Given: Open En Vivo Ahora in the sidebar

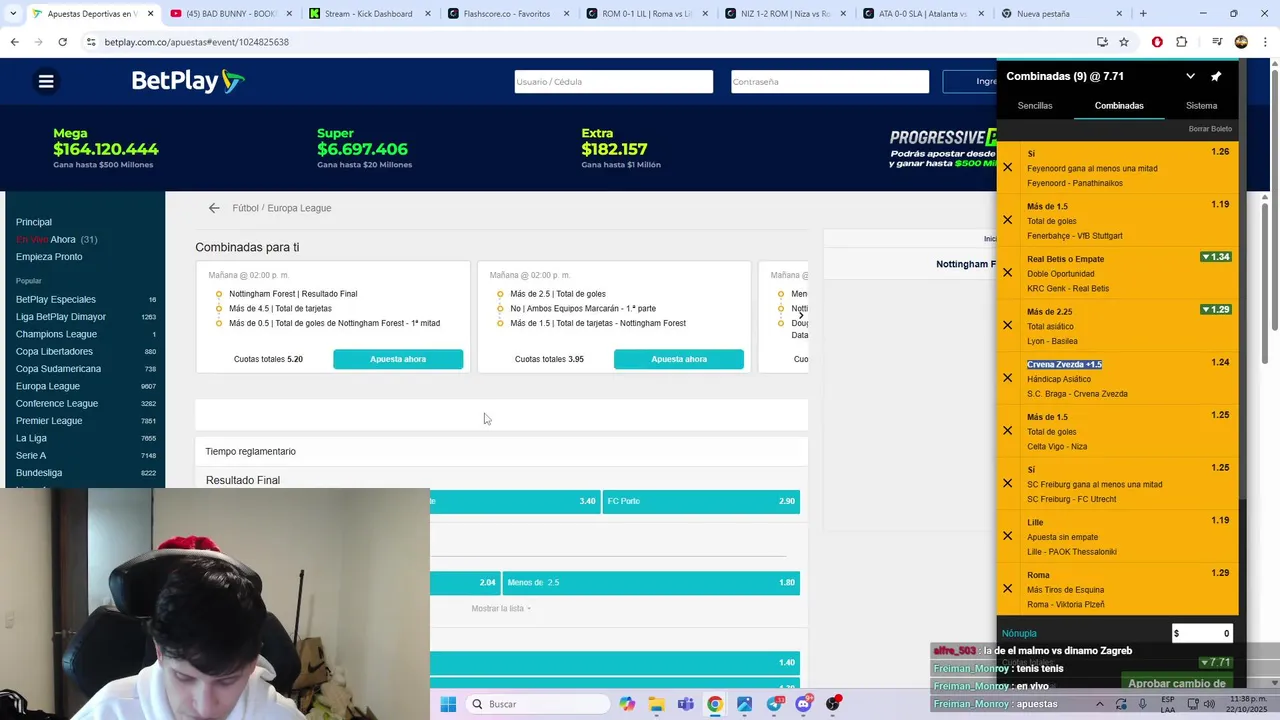Looking at the screenshot, I should coord(56,239).
